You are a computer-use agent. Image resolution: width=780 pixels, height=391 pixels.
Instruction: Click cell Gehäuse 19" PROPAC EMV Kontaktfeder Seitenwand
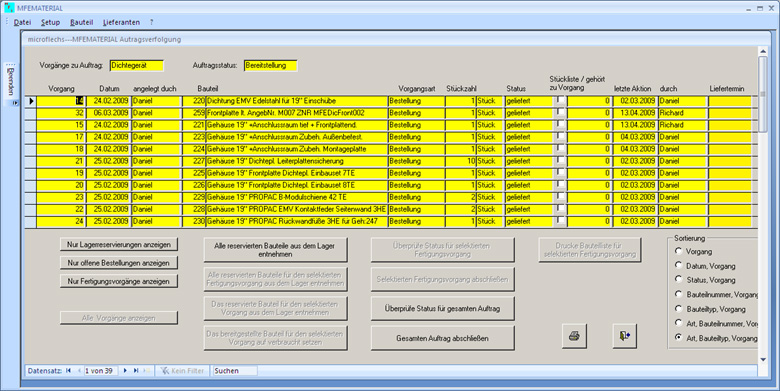tap(297, 209)
